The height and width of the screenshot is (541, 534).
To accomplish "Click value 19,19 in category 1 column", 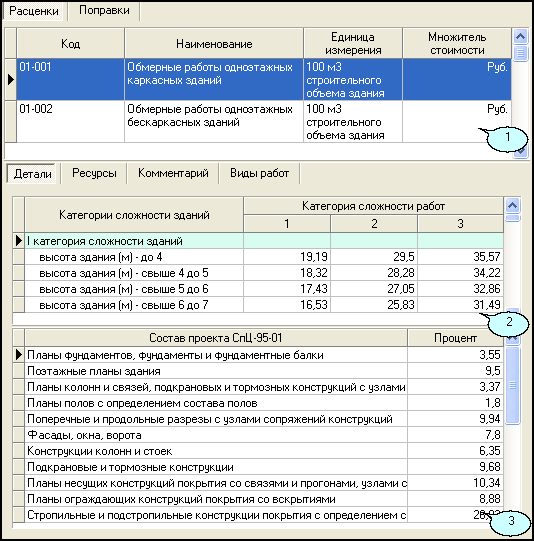I will (287, 257).
